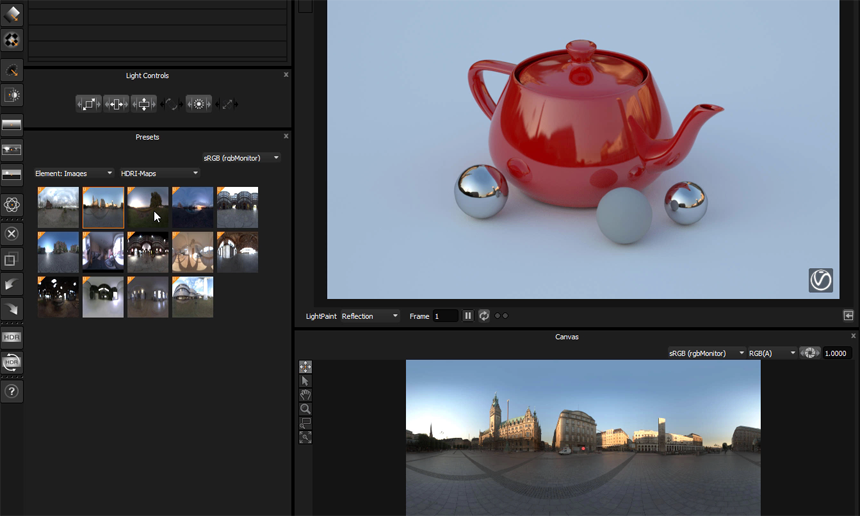Select the canvas arrow pointer tool
Screen dimensions: 860x516
tap(305, 381)
